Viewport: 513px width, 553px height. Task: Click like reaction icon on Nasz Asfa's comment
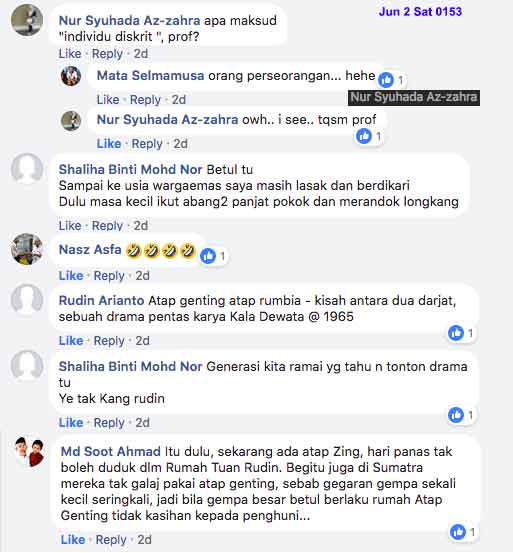tap(208, 255)
